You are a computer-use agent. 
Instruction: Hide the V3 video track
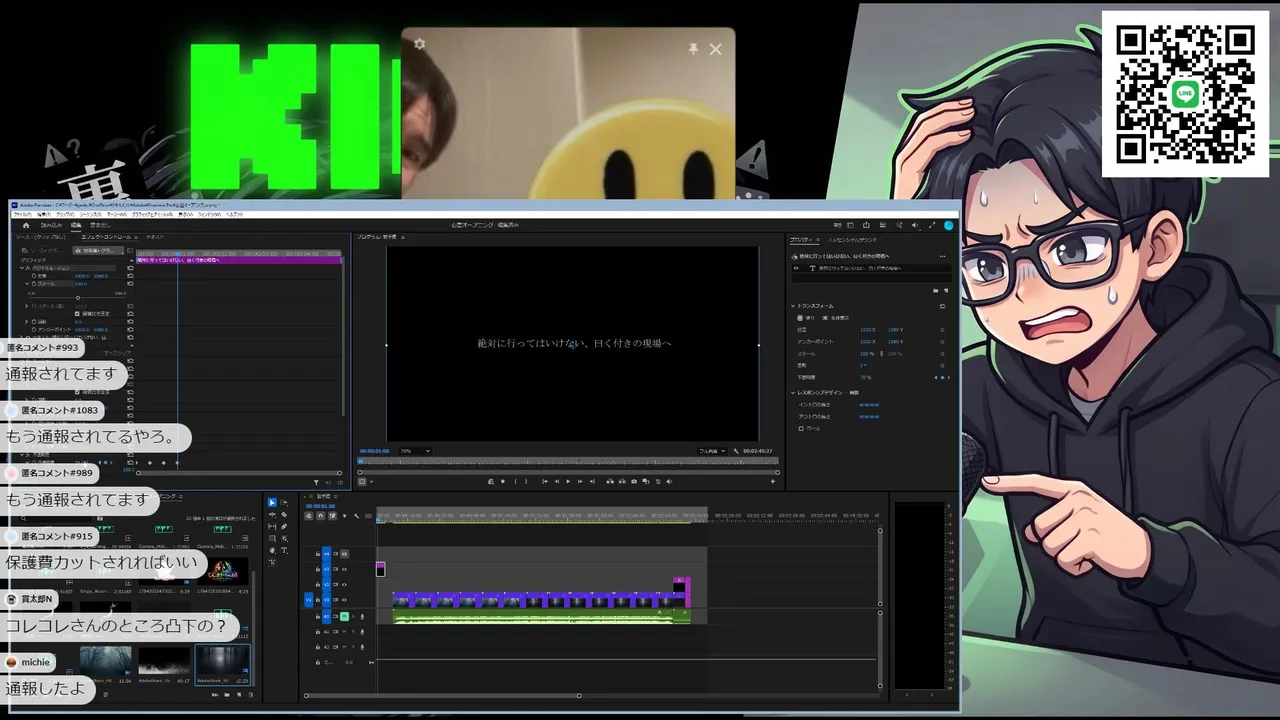coord(344,569)
